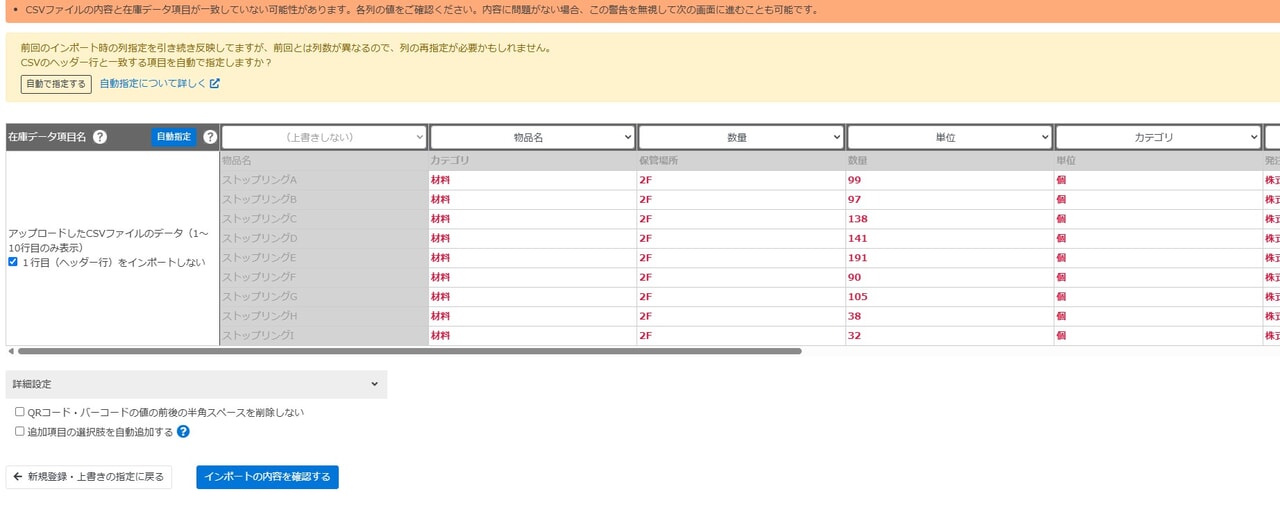Click help icon next to 自動指定 button
The height and width of the screenshot is (512, 1280).
[210, 137]
